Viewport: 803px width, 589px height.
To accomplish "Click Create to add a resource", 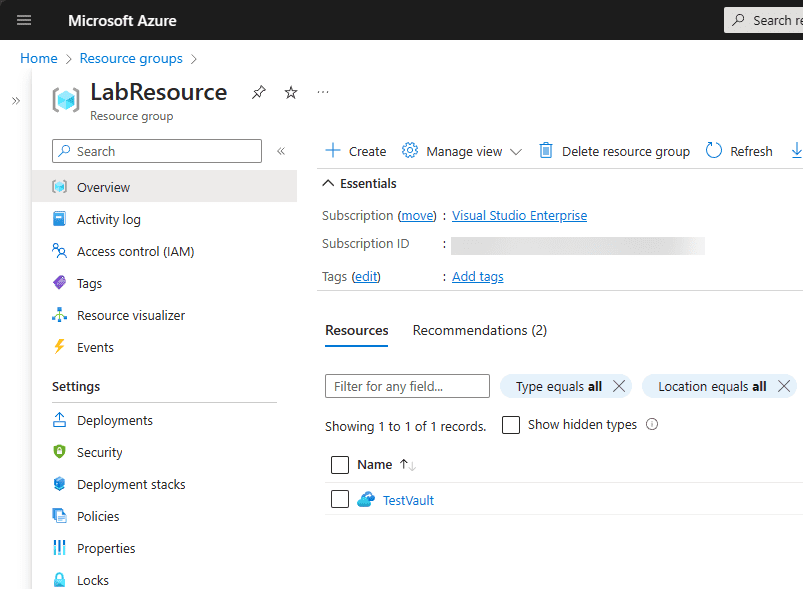I will [355, 151].
